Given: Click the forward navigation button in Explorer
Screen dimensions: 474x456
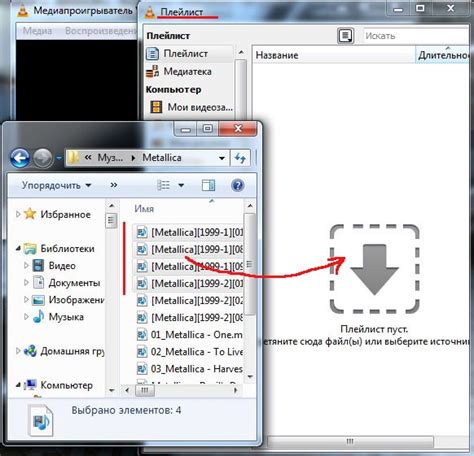Looking at the screenshot, I should [x=42, y=158].
